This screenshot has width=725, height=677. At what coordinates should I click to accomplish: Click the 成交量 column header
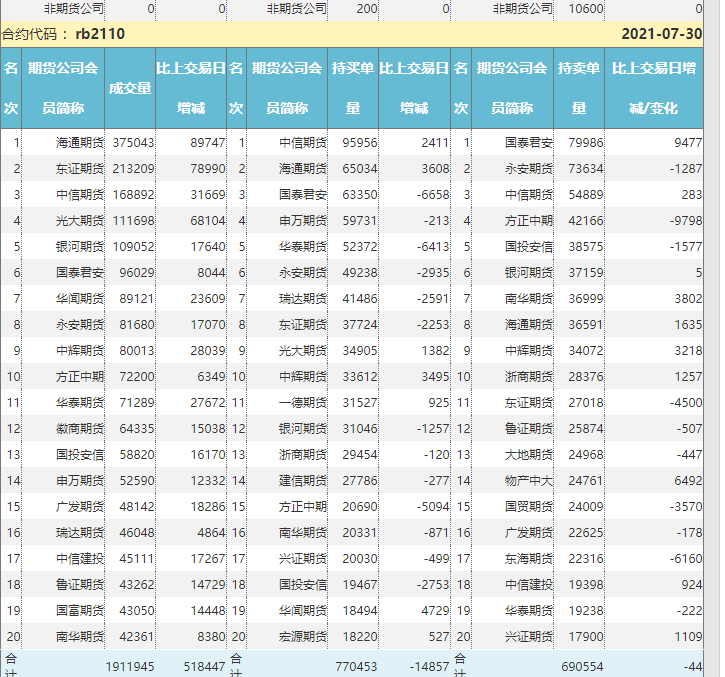(130, 88)
